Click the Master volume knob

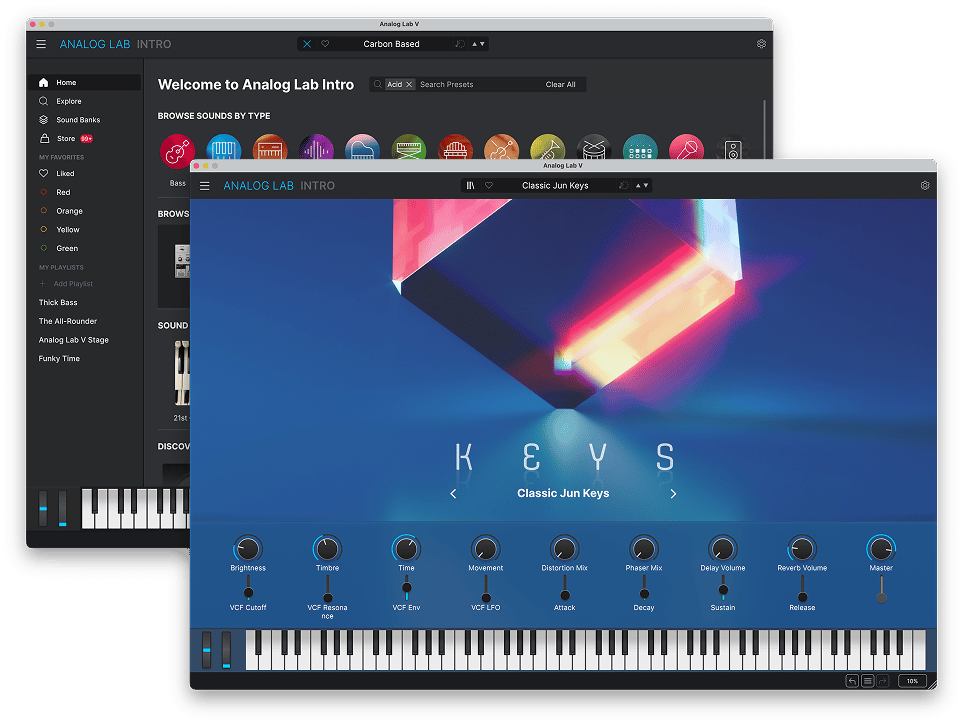pyautogui.click(x=881, y=548)
